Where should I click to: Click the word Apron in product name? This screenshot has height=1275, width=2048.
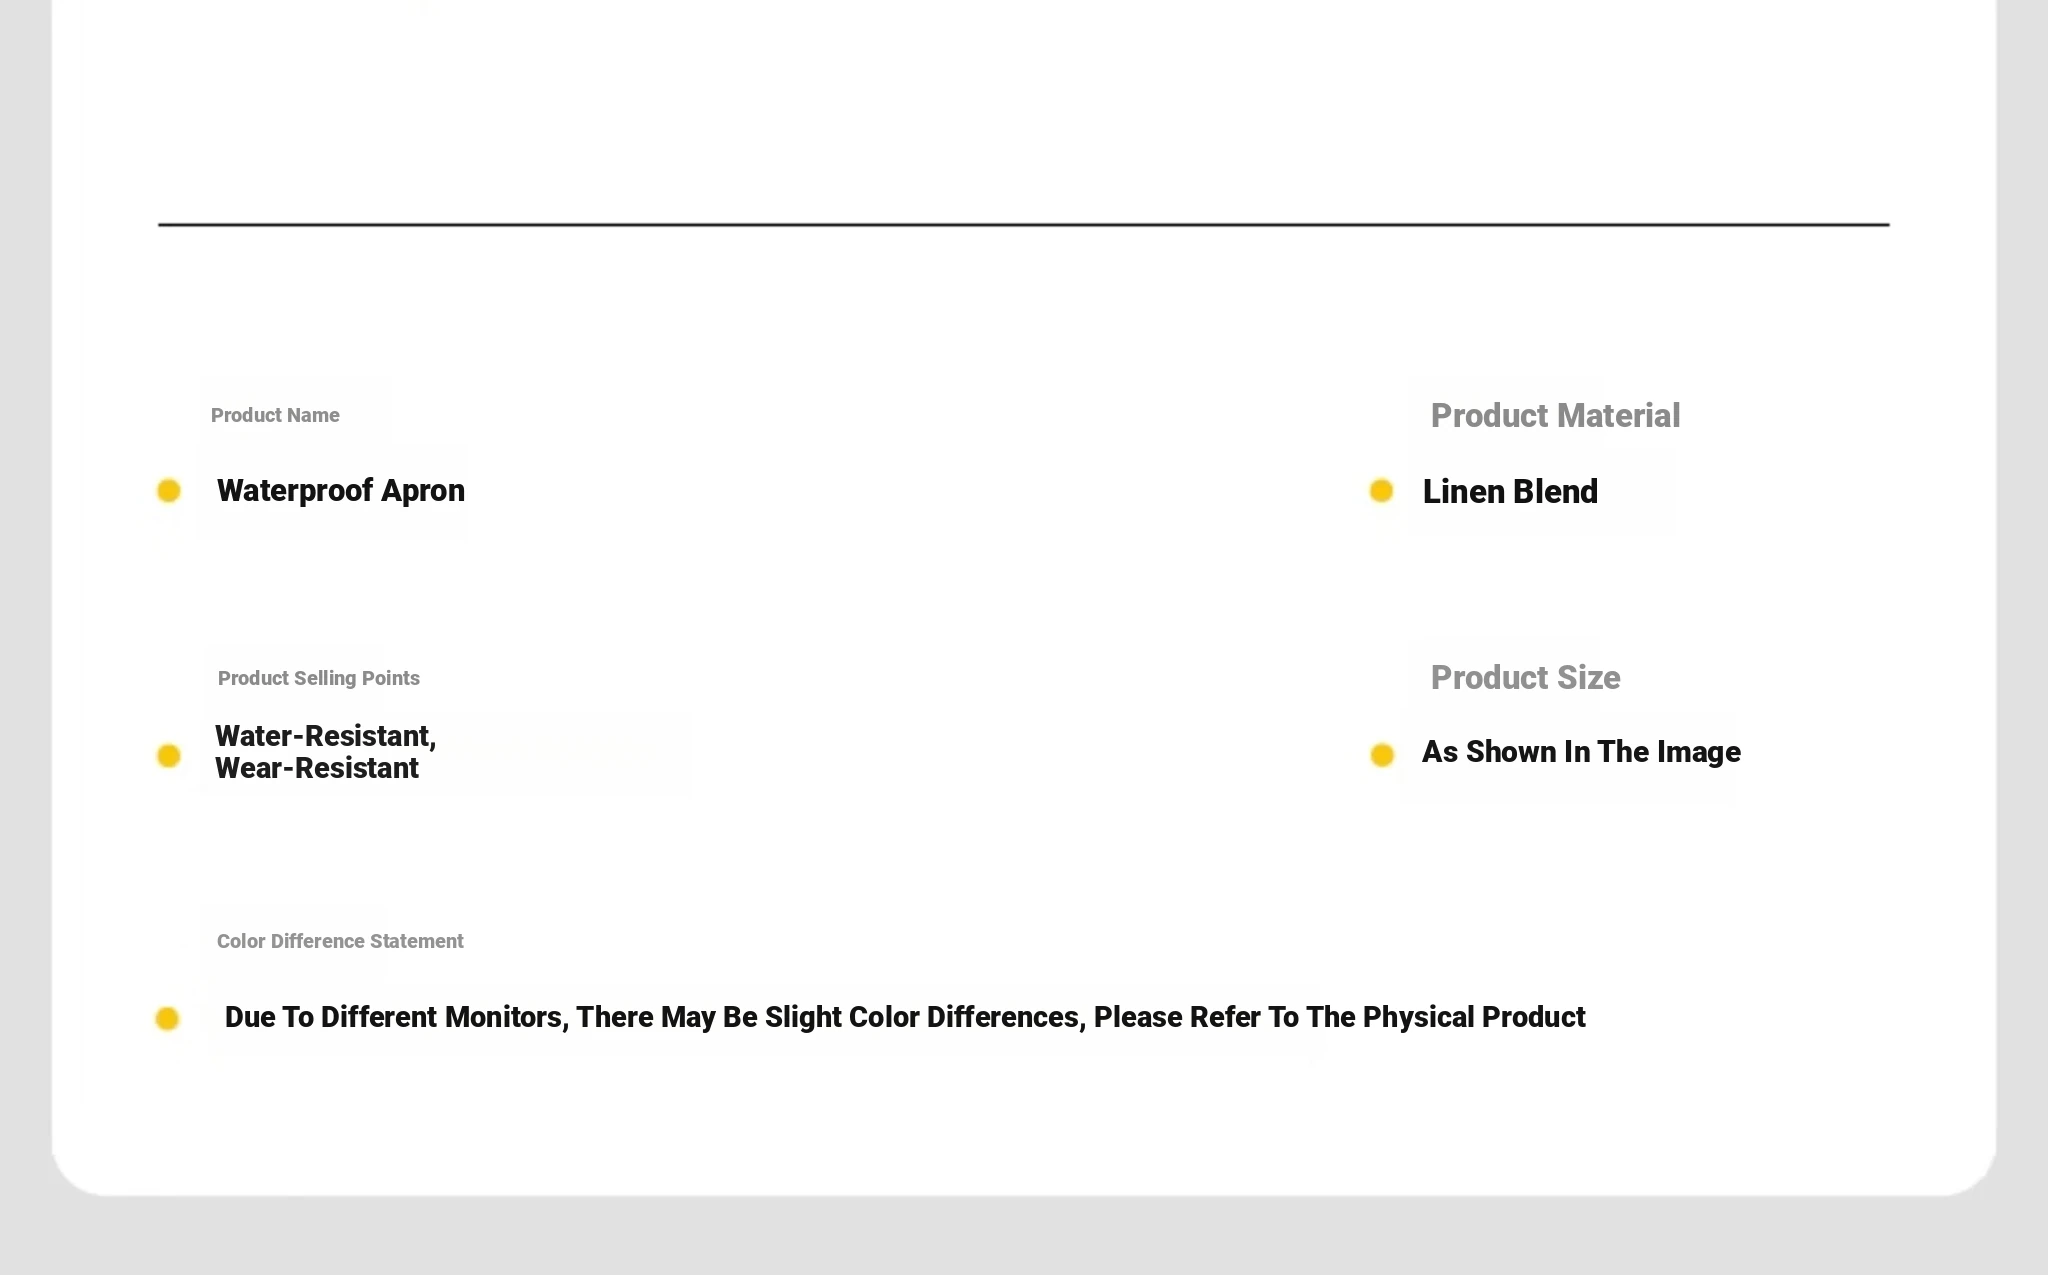tap(423, 491)
